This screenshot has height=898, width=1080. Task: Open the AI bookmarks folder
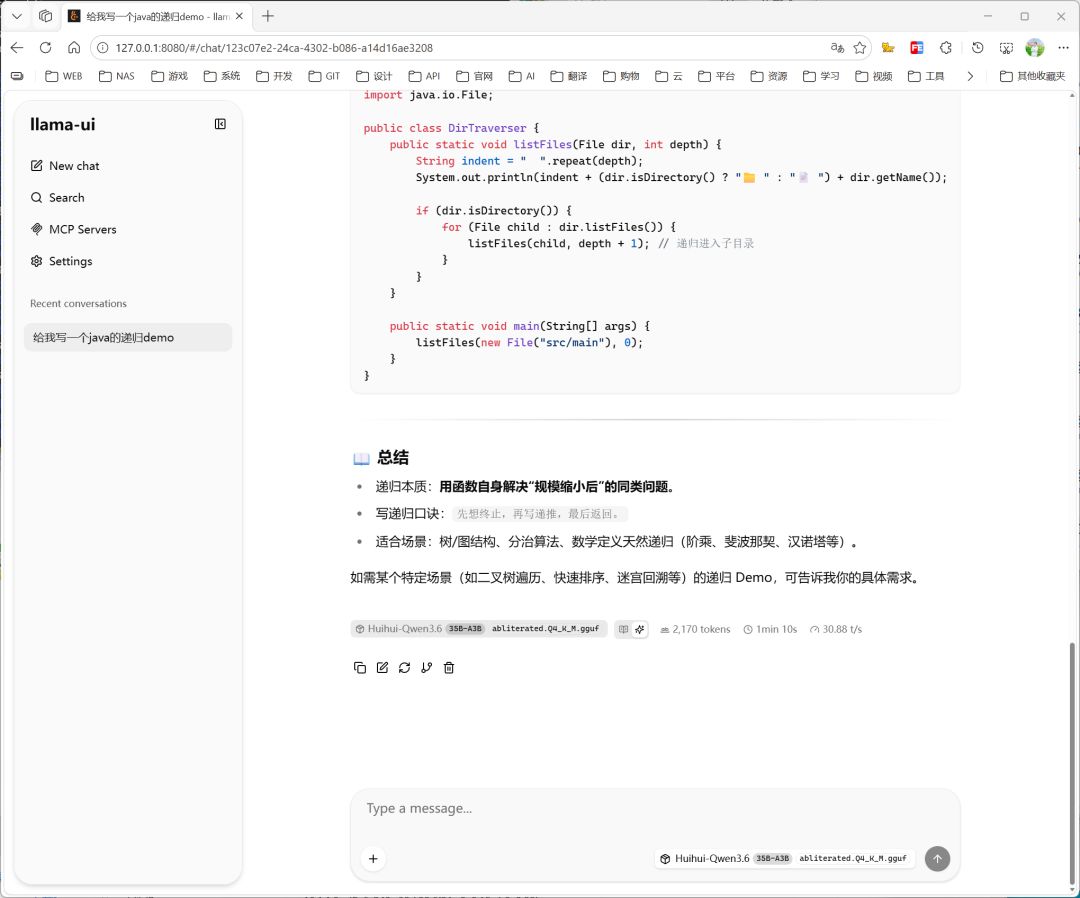point(521,76)
